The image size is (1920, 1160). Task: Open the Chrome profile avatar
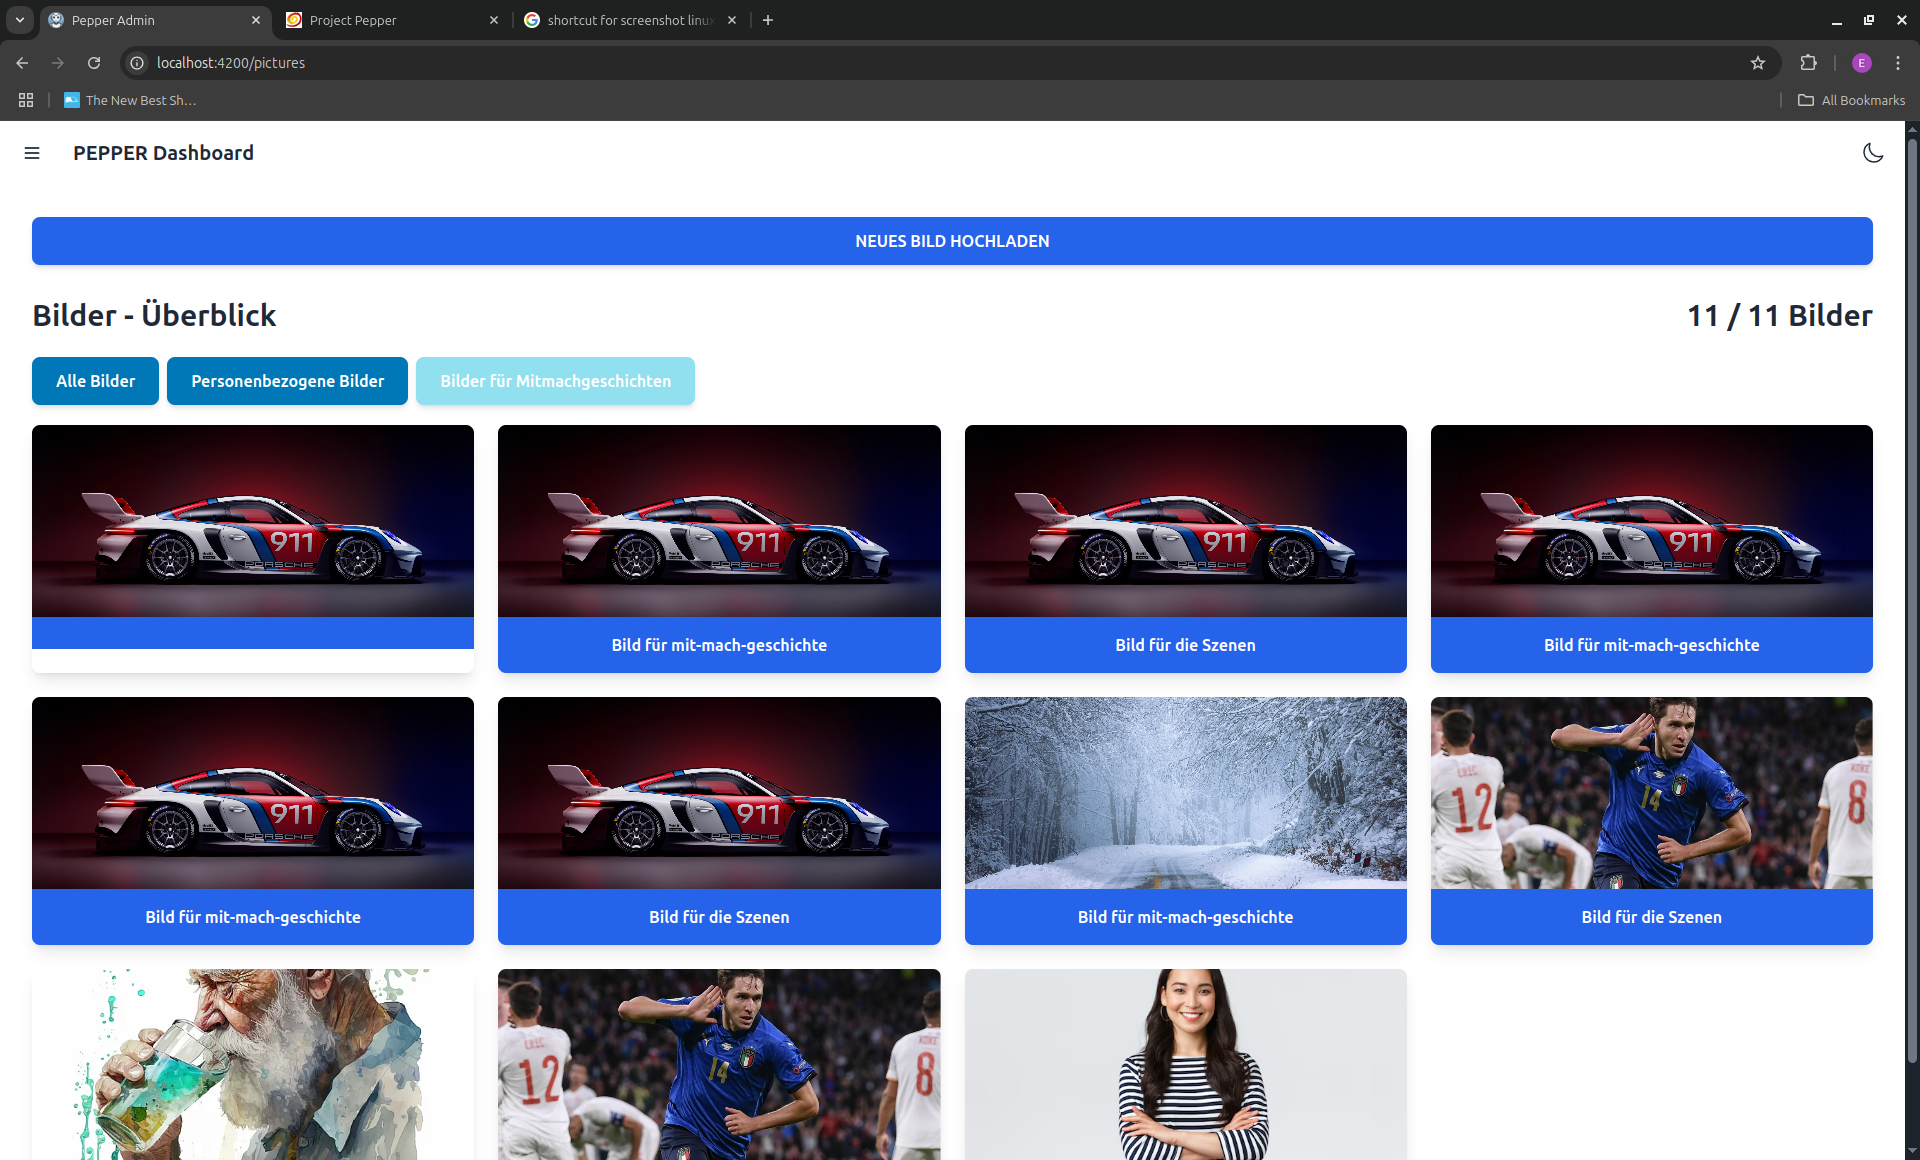pyautogui.click(x=1861, y=63)
